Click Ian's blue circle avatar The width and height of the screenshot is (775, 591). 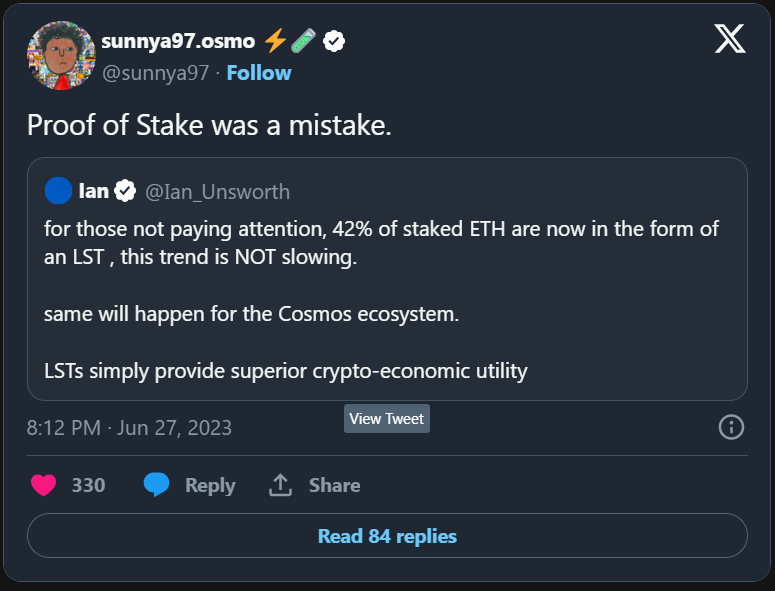(59, 189)
